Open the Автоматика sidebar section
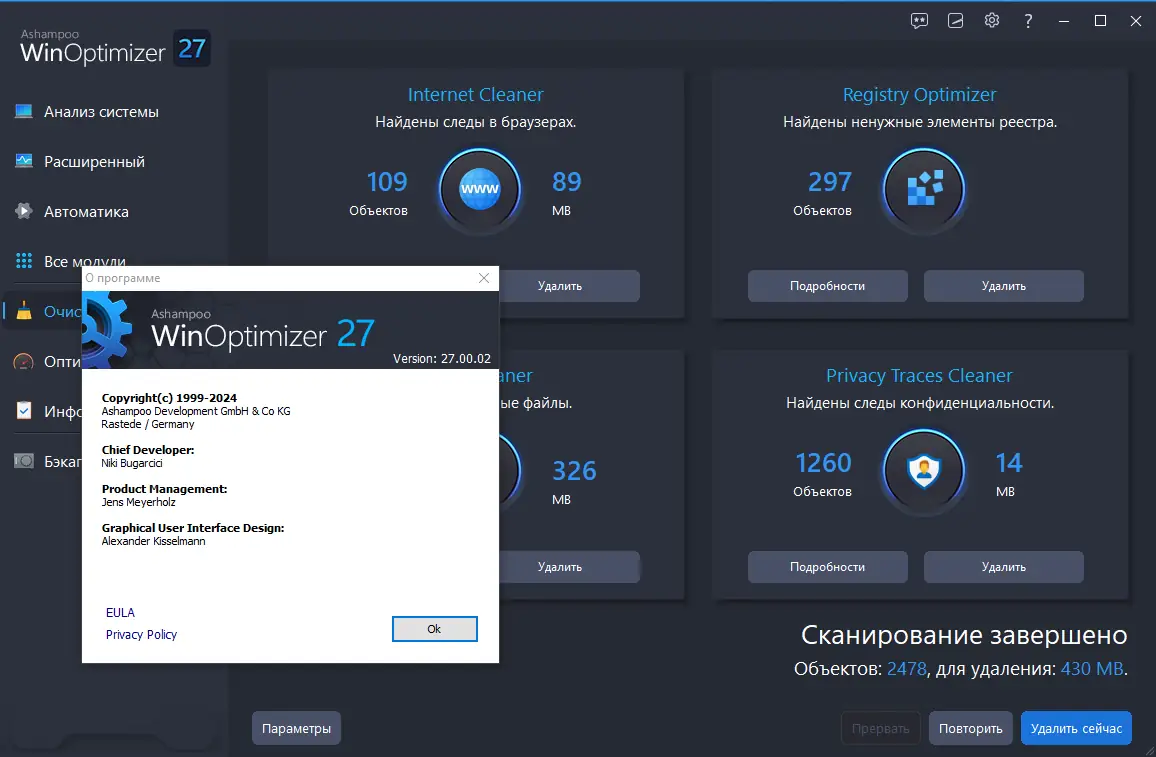1156x757 pixels. pos(86,212)
